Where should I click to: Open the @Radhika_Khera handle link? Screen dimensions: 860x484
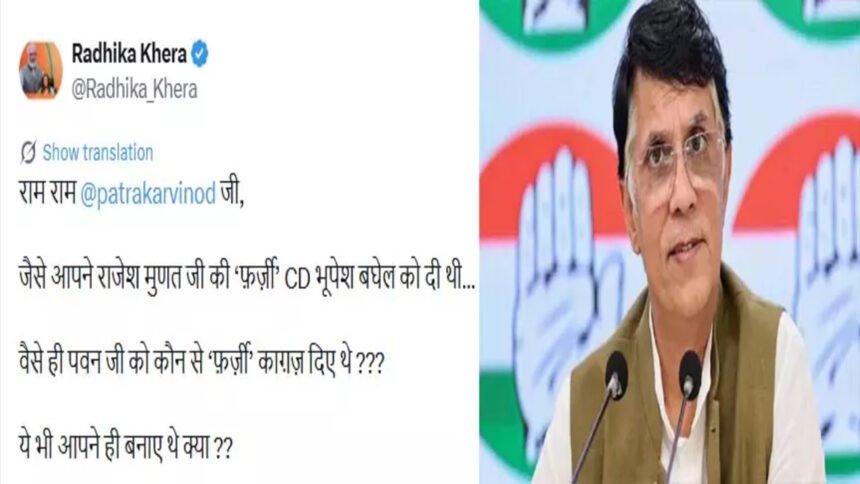coord(134,90)
